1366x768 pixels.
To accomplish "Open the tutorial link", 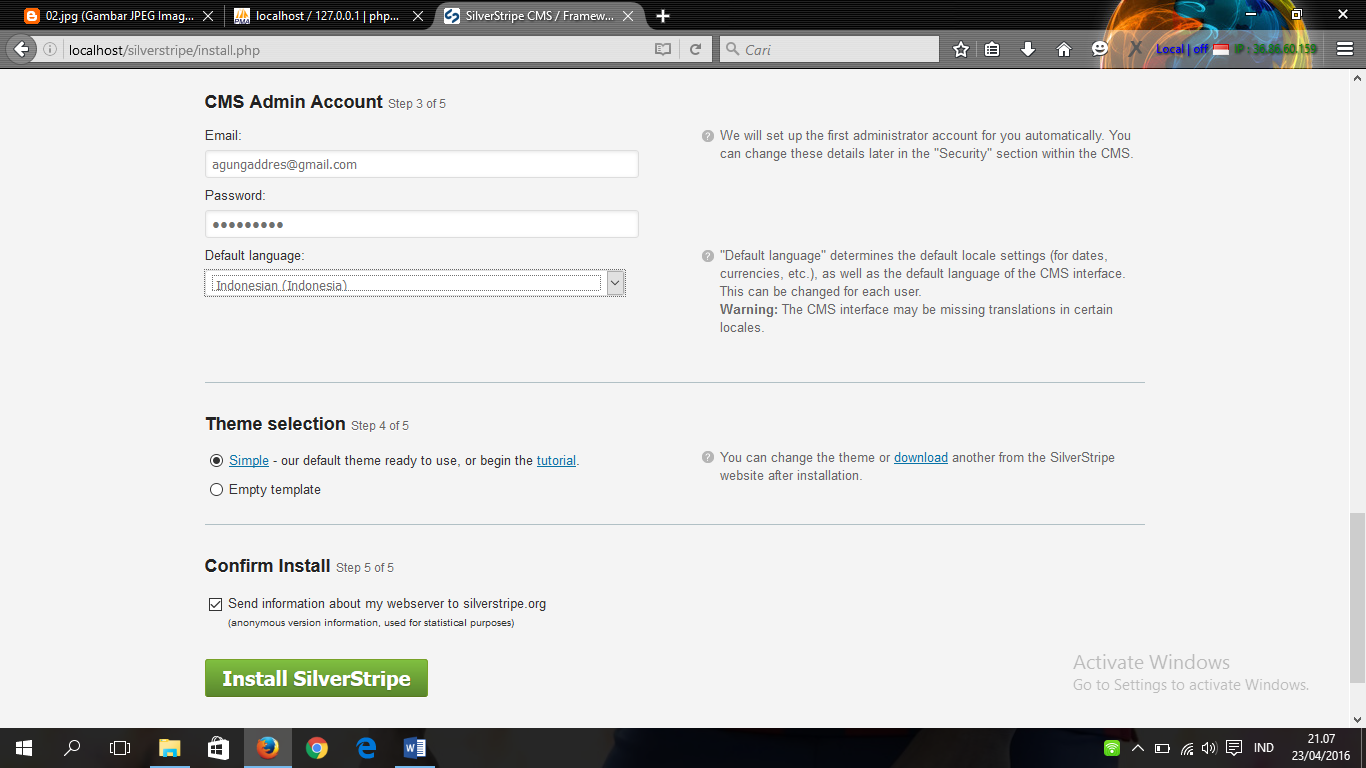I will click(x=556, y=461).
